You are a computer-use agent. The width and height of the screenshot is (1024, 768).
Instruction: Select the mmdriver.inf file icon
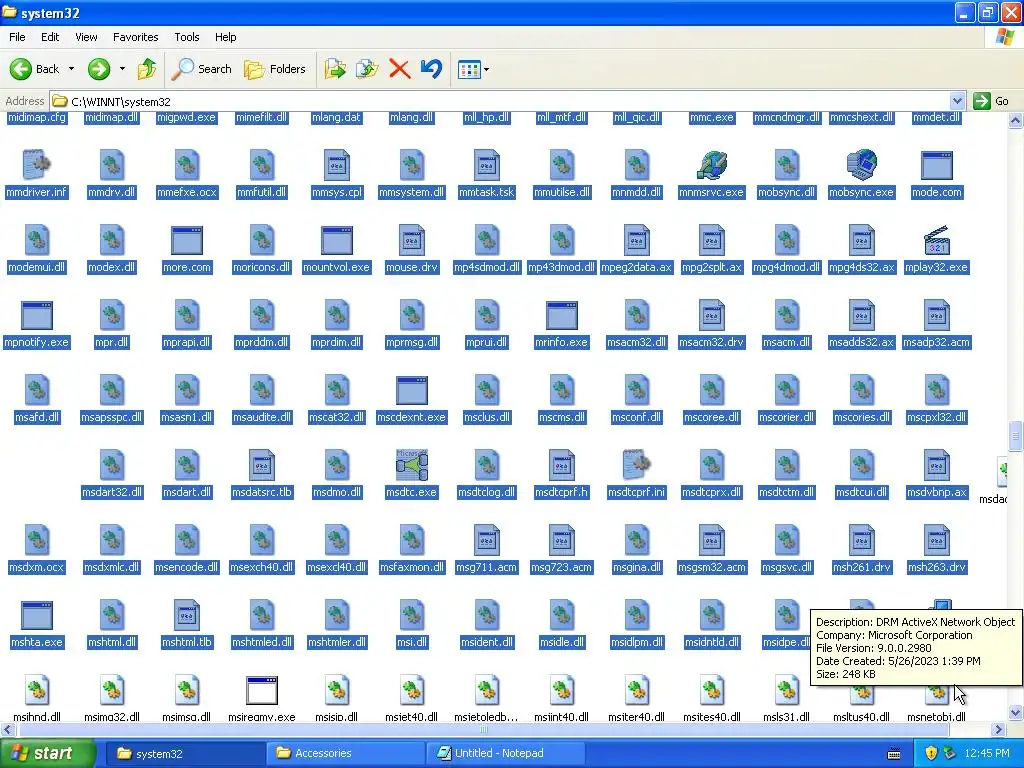[x=37, y=164]
